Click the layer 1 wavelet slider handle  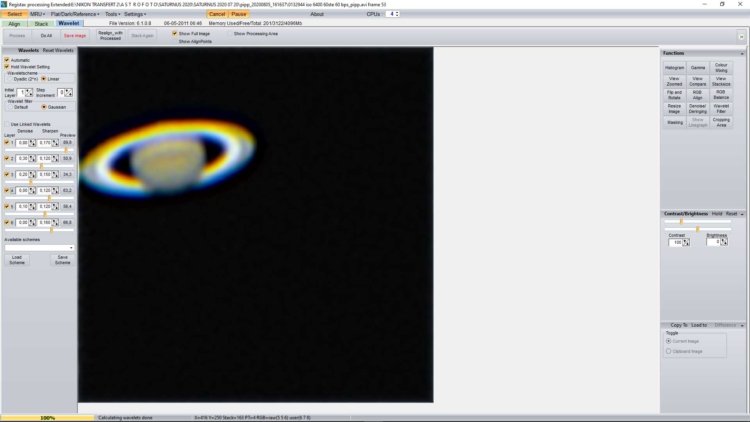tap(66, 150)
